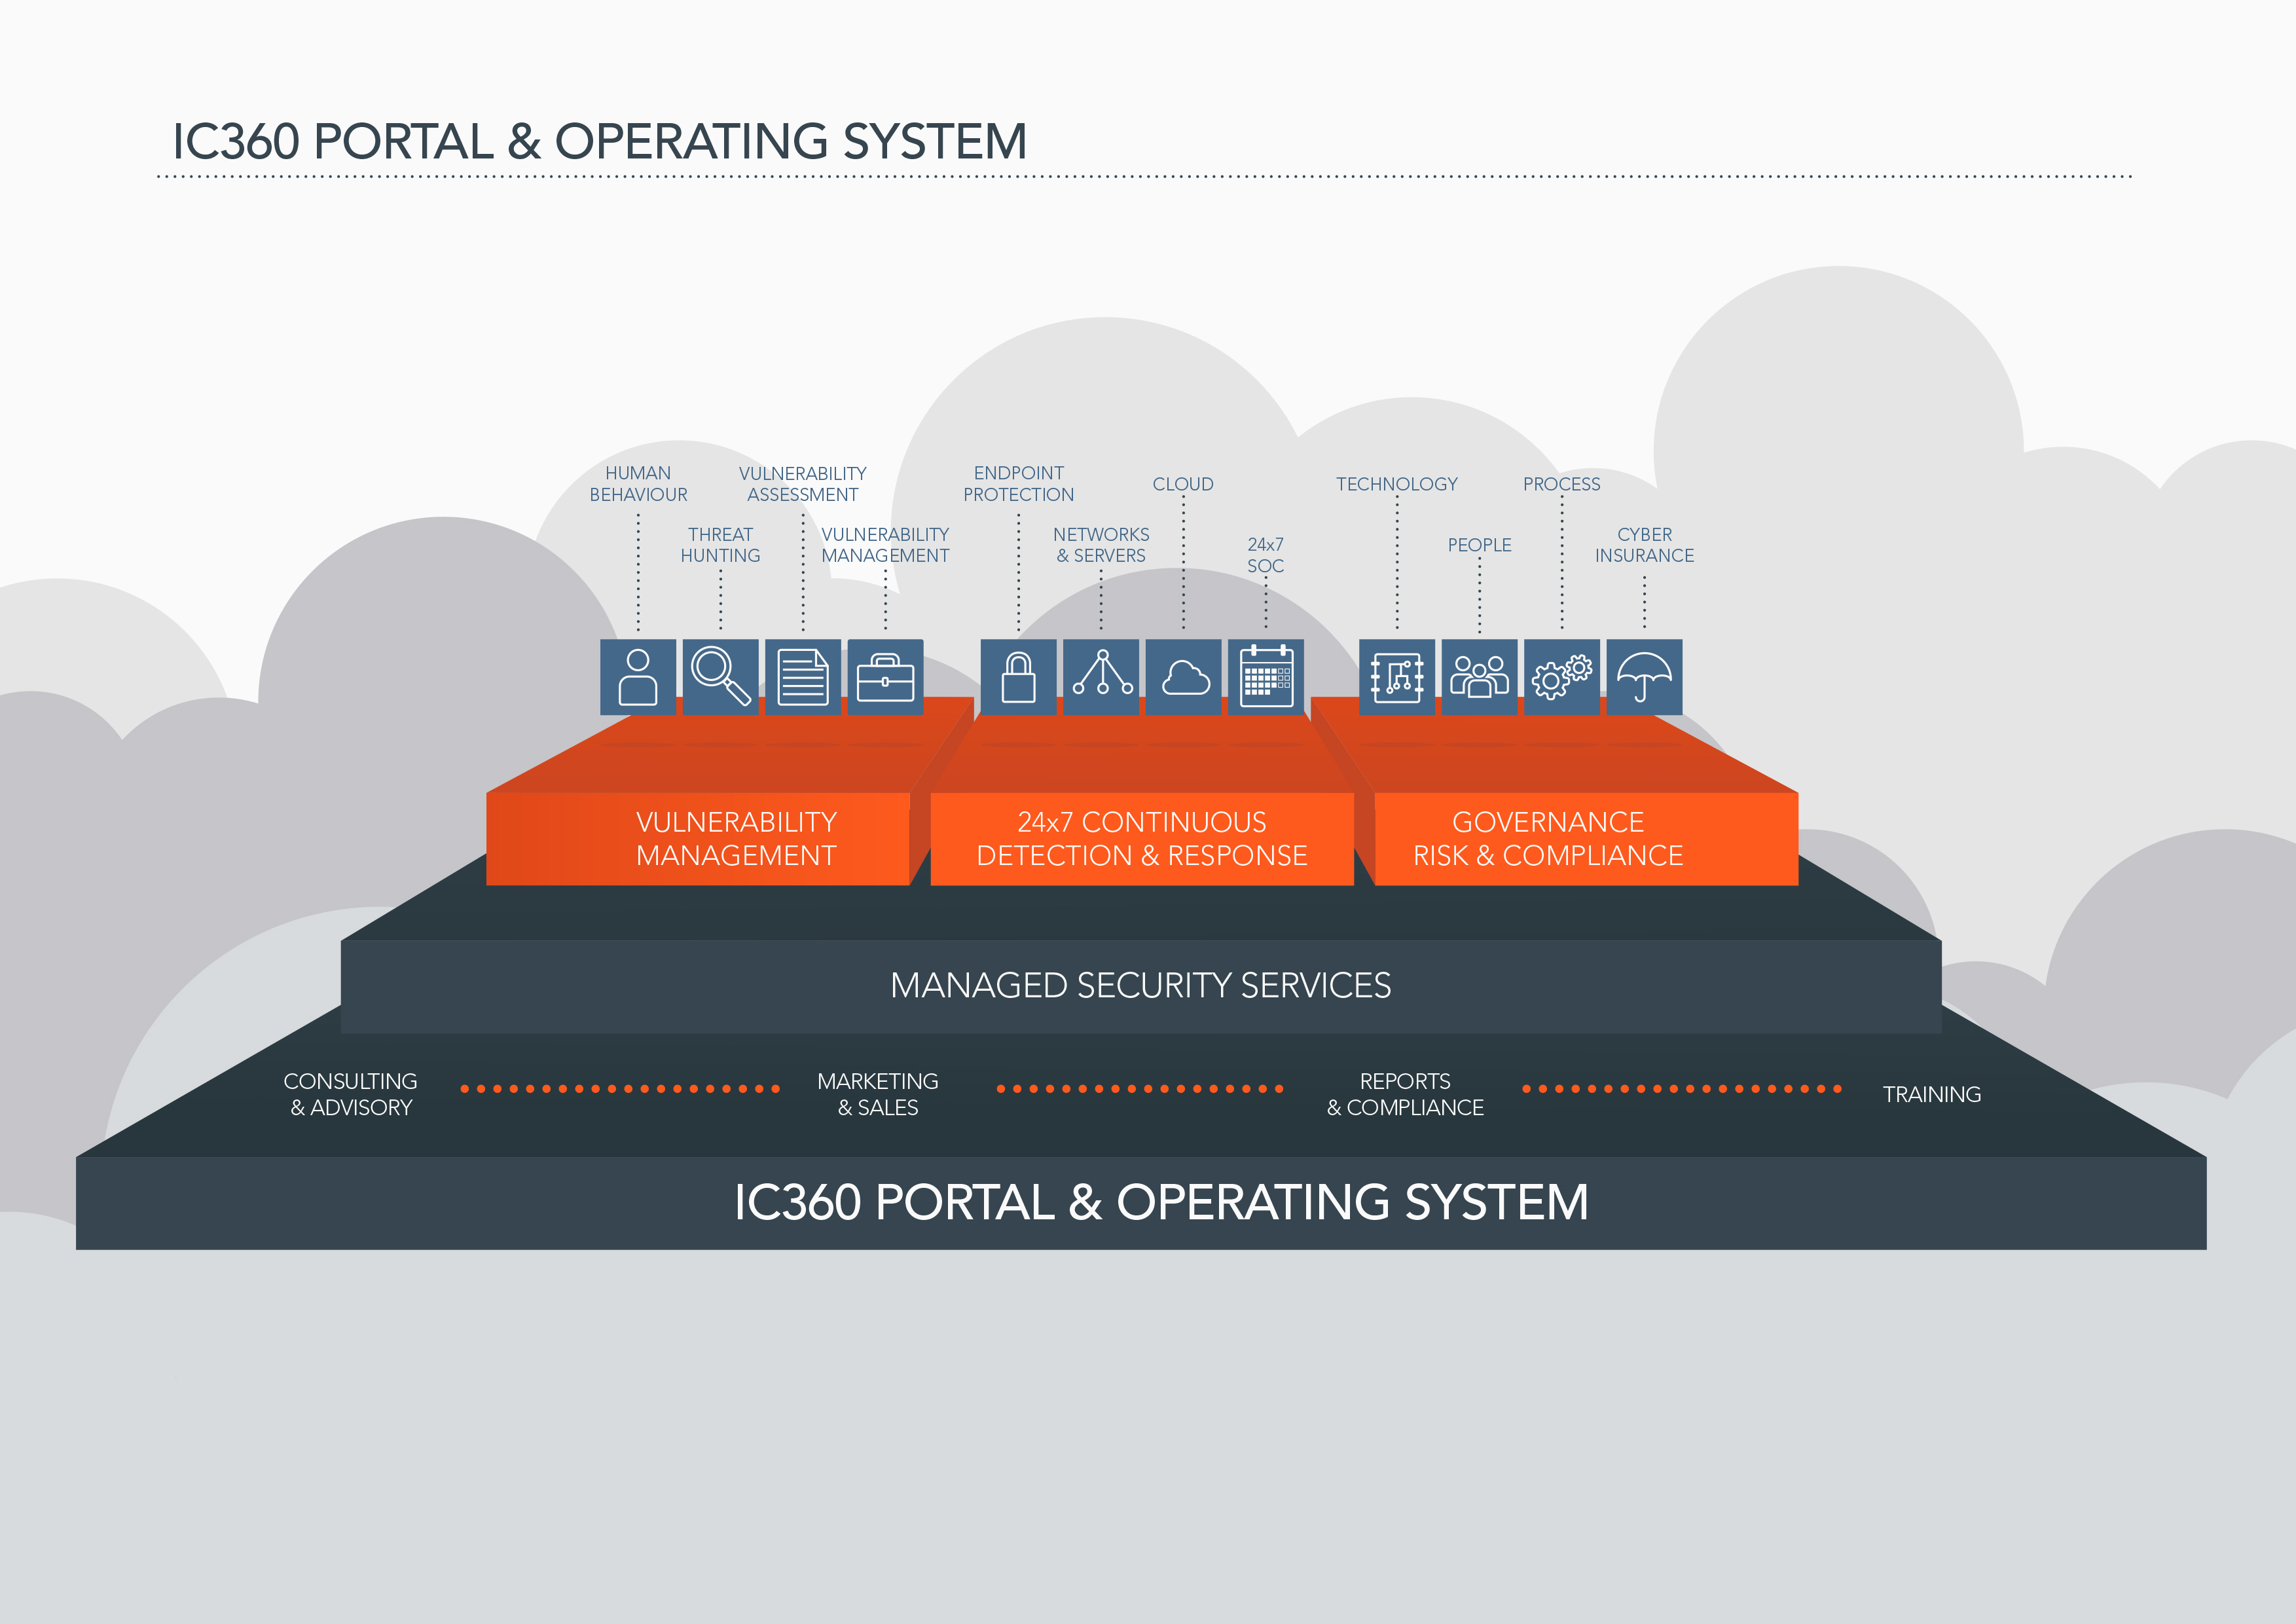Click the Marketing & Sales label
This screenshot has height=1624, width=2296.
pos(878,1094)
